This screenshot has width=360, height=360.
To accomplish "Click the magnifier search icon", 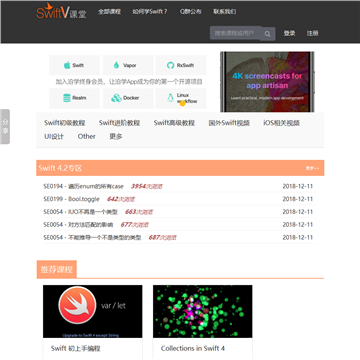I will (x=268, y=34).
